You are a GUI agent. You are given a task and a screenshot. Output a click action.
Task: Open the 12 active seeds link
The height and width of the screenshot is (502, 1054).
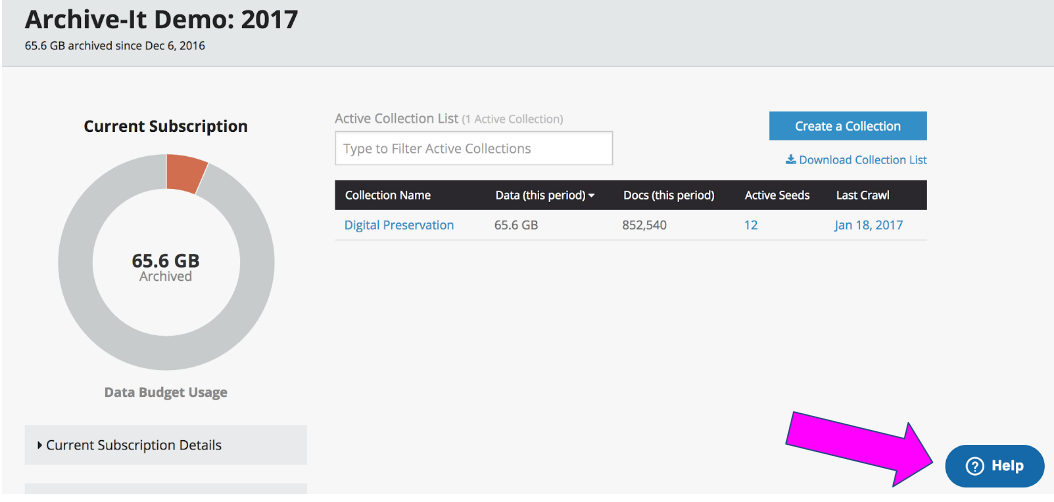tap(751, 225)
